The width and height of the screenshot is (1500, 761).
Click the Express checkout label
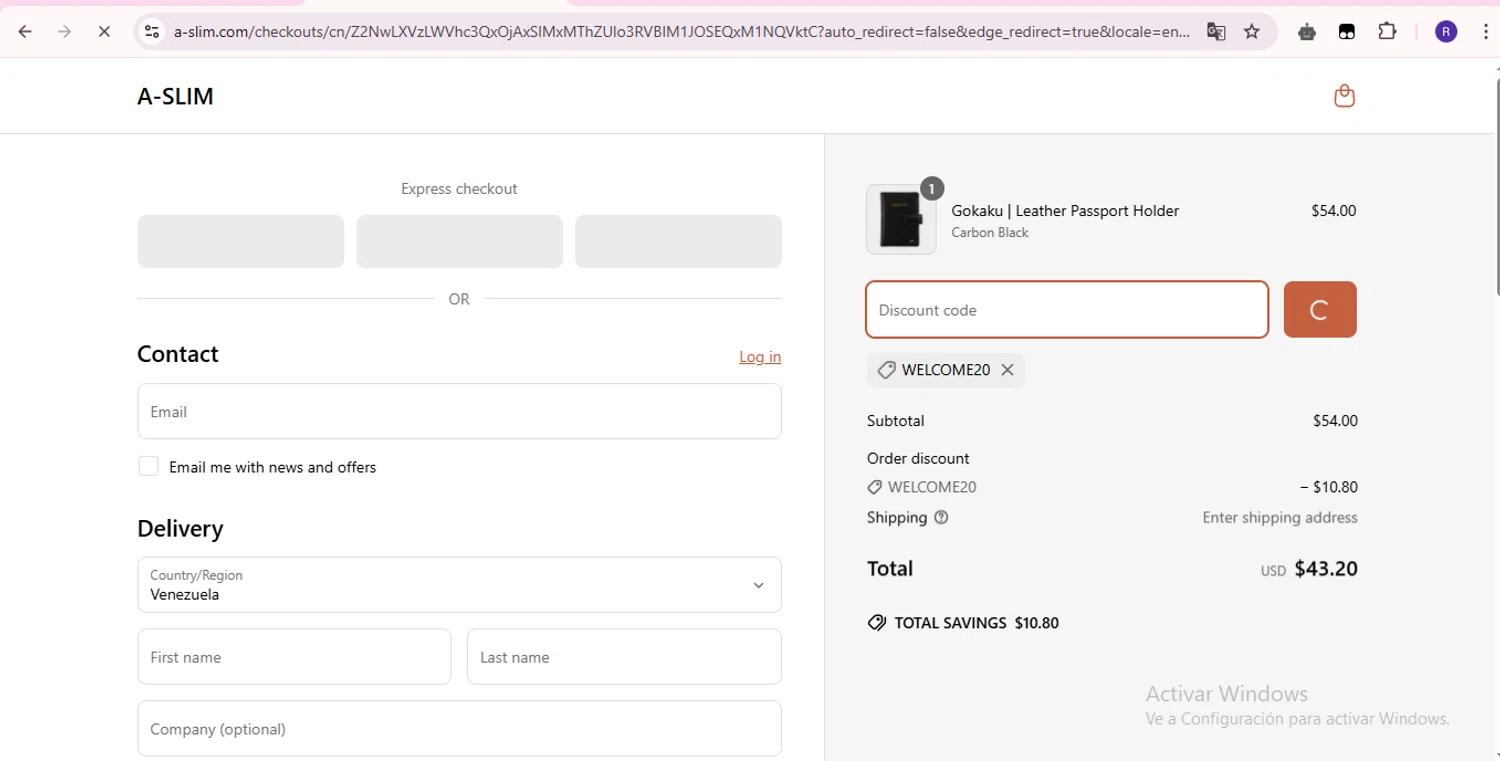(459, 189)
